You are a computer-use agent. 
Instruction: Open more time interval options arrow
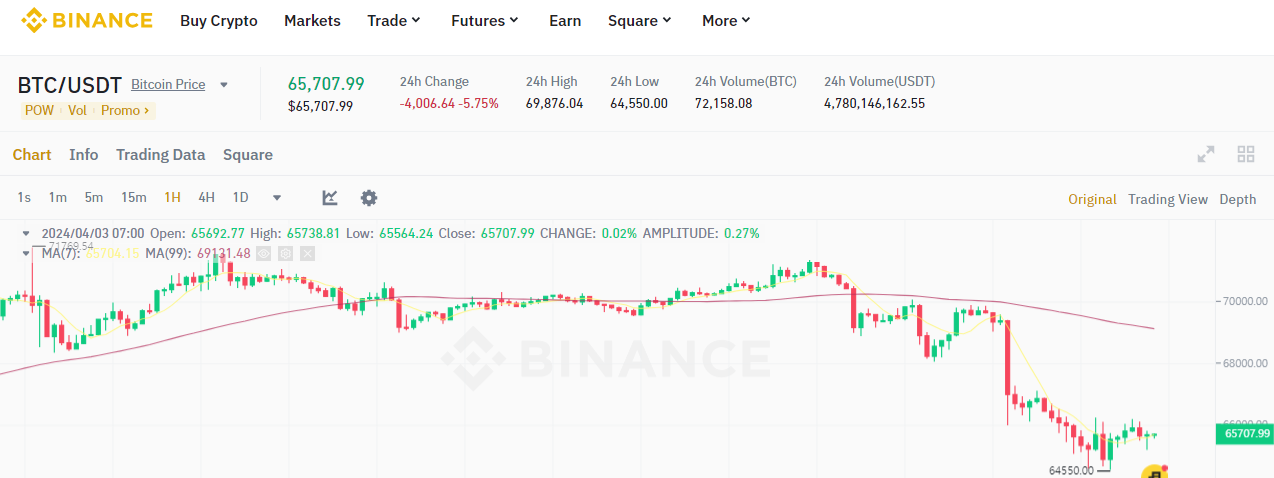[x=277, y=197]
